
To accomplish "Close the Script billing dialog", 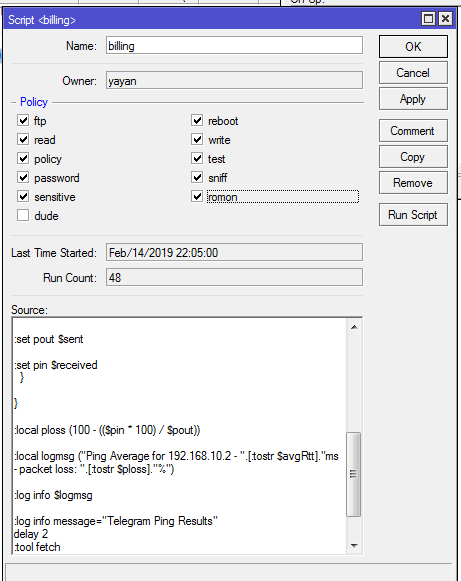I will tap(445, 19).
